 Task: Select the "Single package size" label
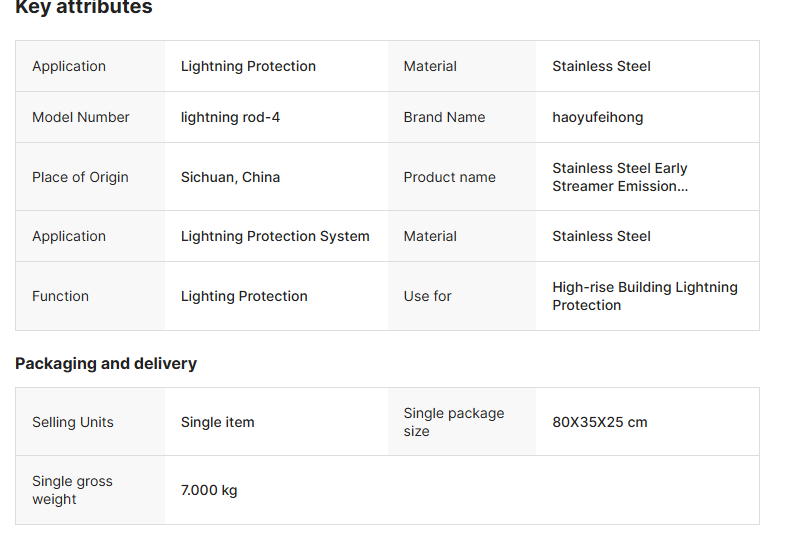click(x=454, y=422)
